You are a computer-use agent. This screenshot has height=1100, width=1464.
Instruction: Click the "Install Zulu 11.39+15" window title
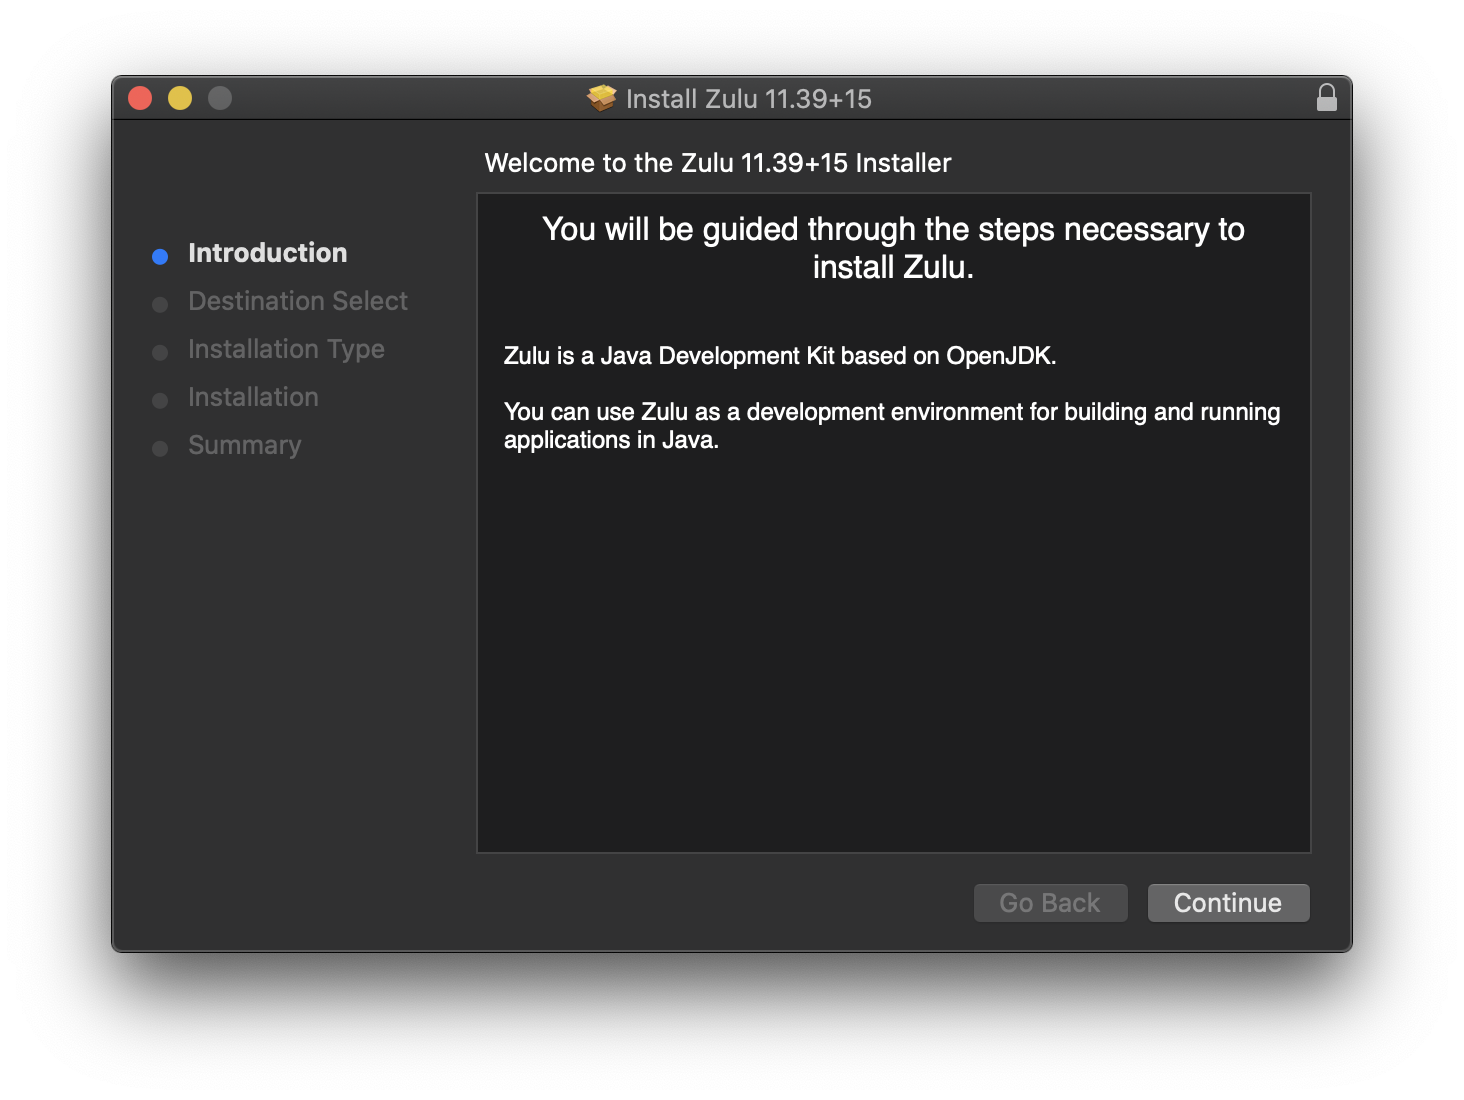(x=748, y=99)
